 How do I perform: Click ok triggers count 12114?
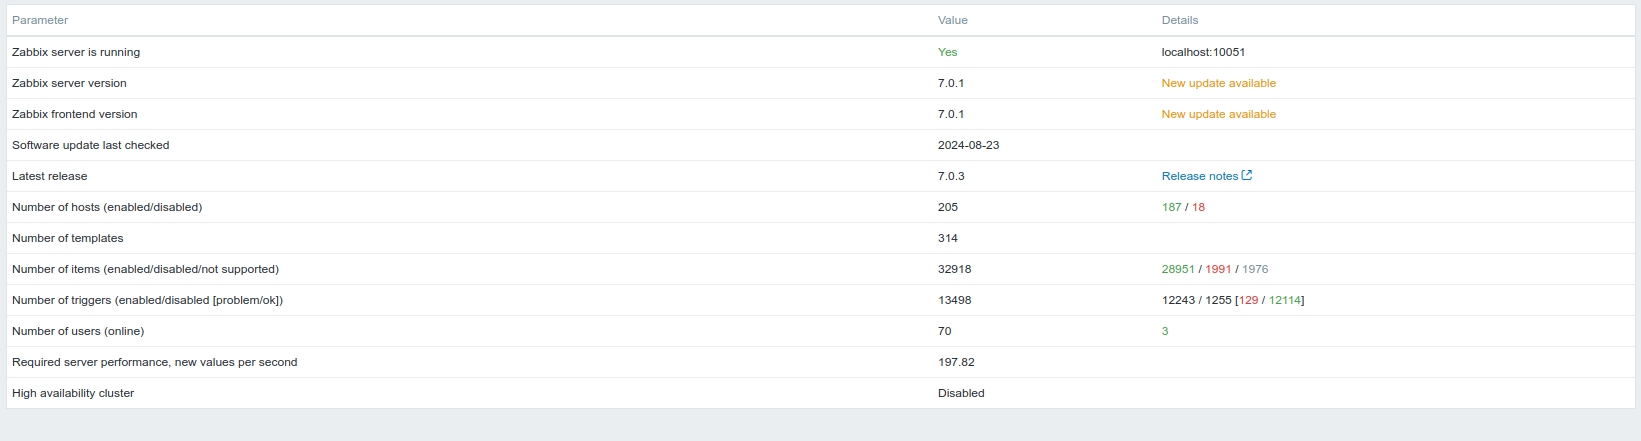click(1285, 300)
